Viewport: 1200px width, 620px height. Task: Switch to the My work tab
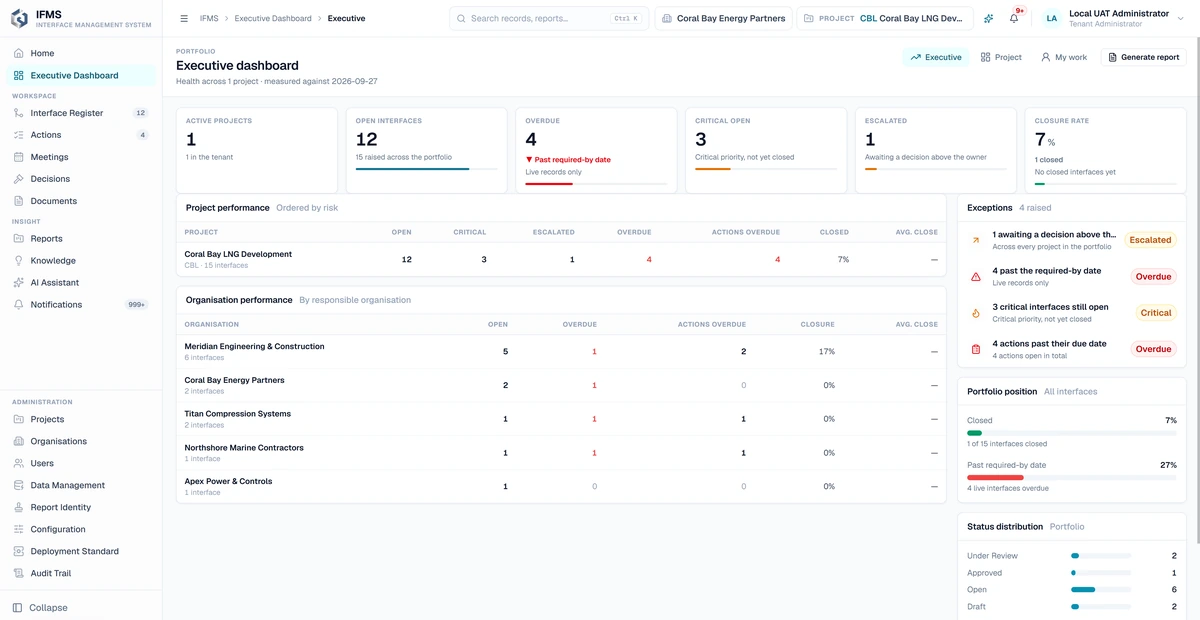(1064, 57)
